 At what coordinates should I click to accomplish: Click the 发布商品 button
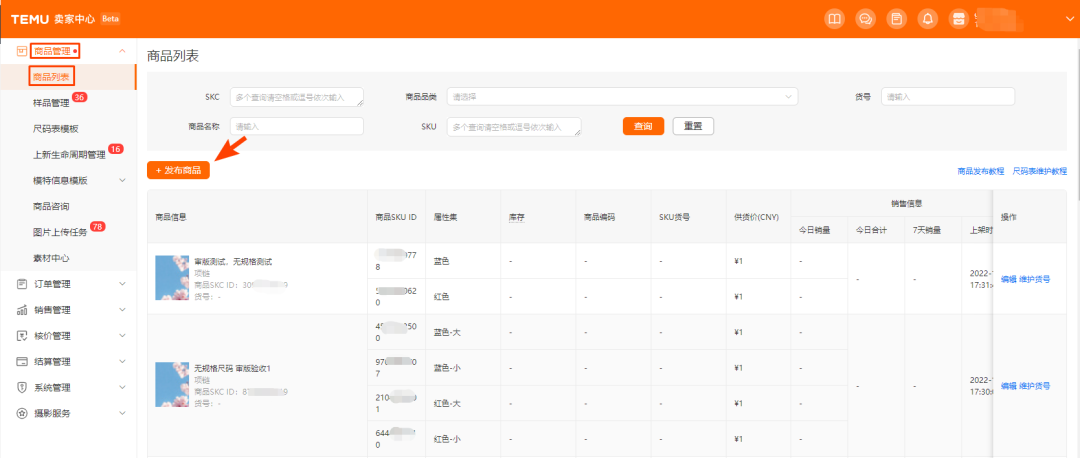pyautogui.click(x=178, y=170)
